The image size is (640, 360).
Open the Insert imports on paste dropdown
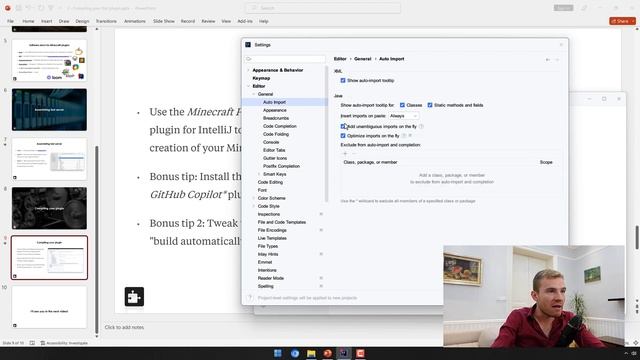pos(403,116)
